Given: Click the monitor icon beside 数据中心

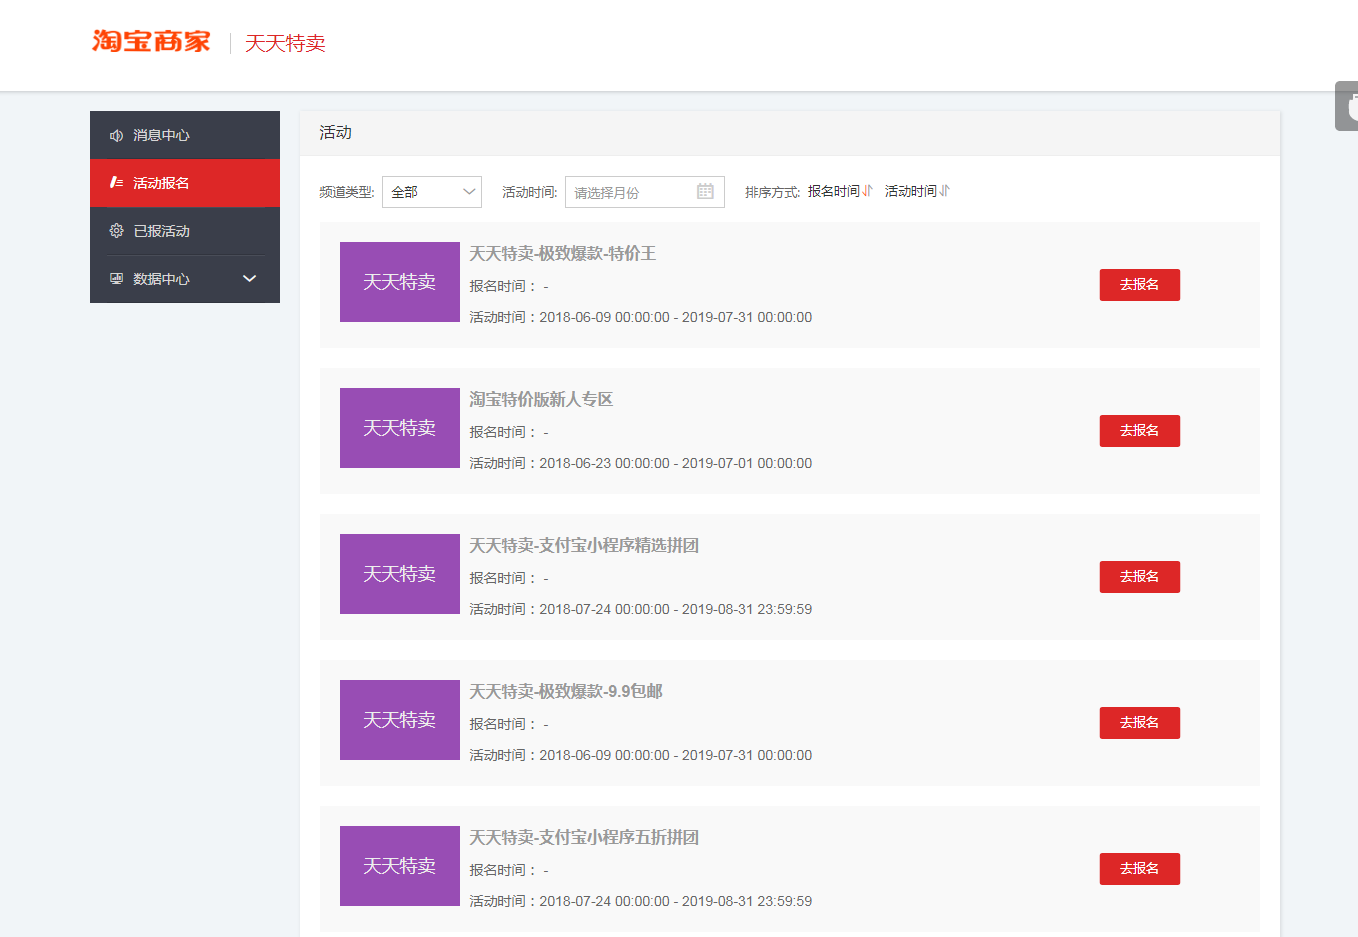Looking at the screenshot, I should pyautogui.click(x=116, y=279).
